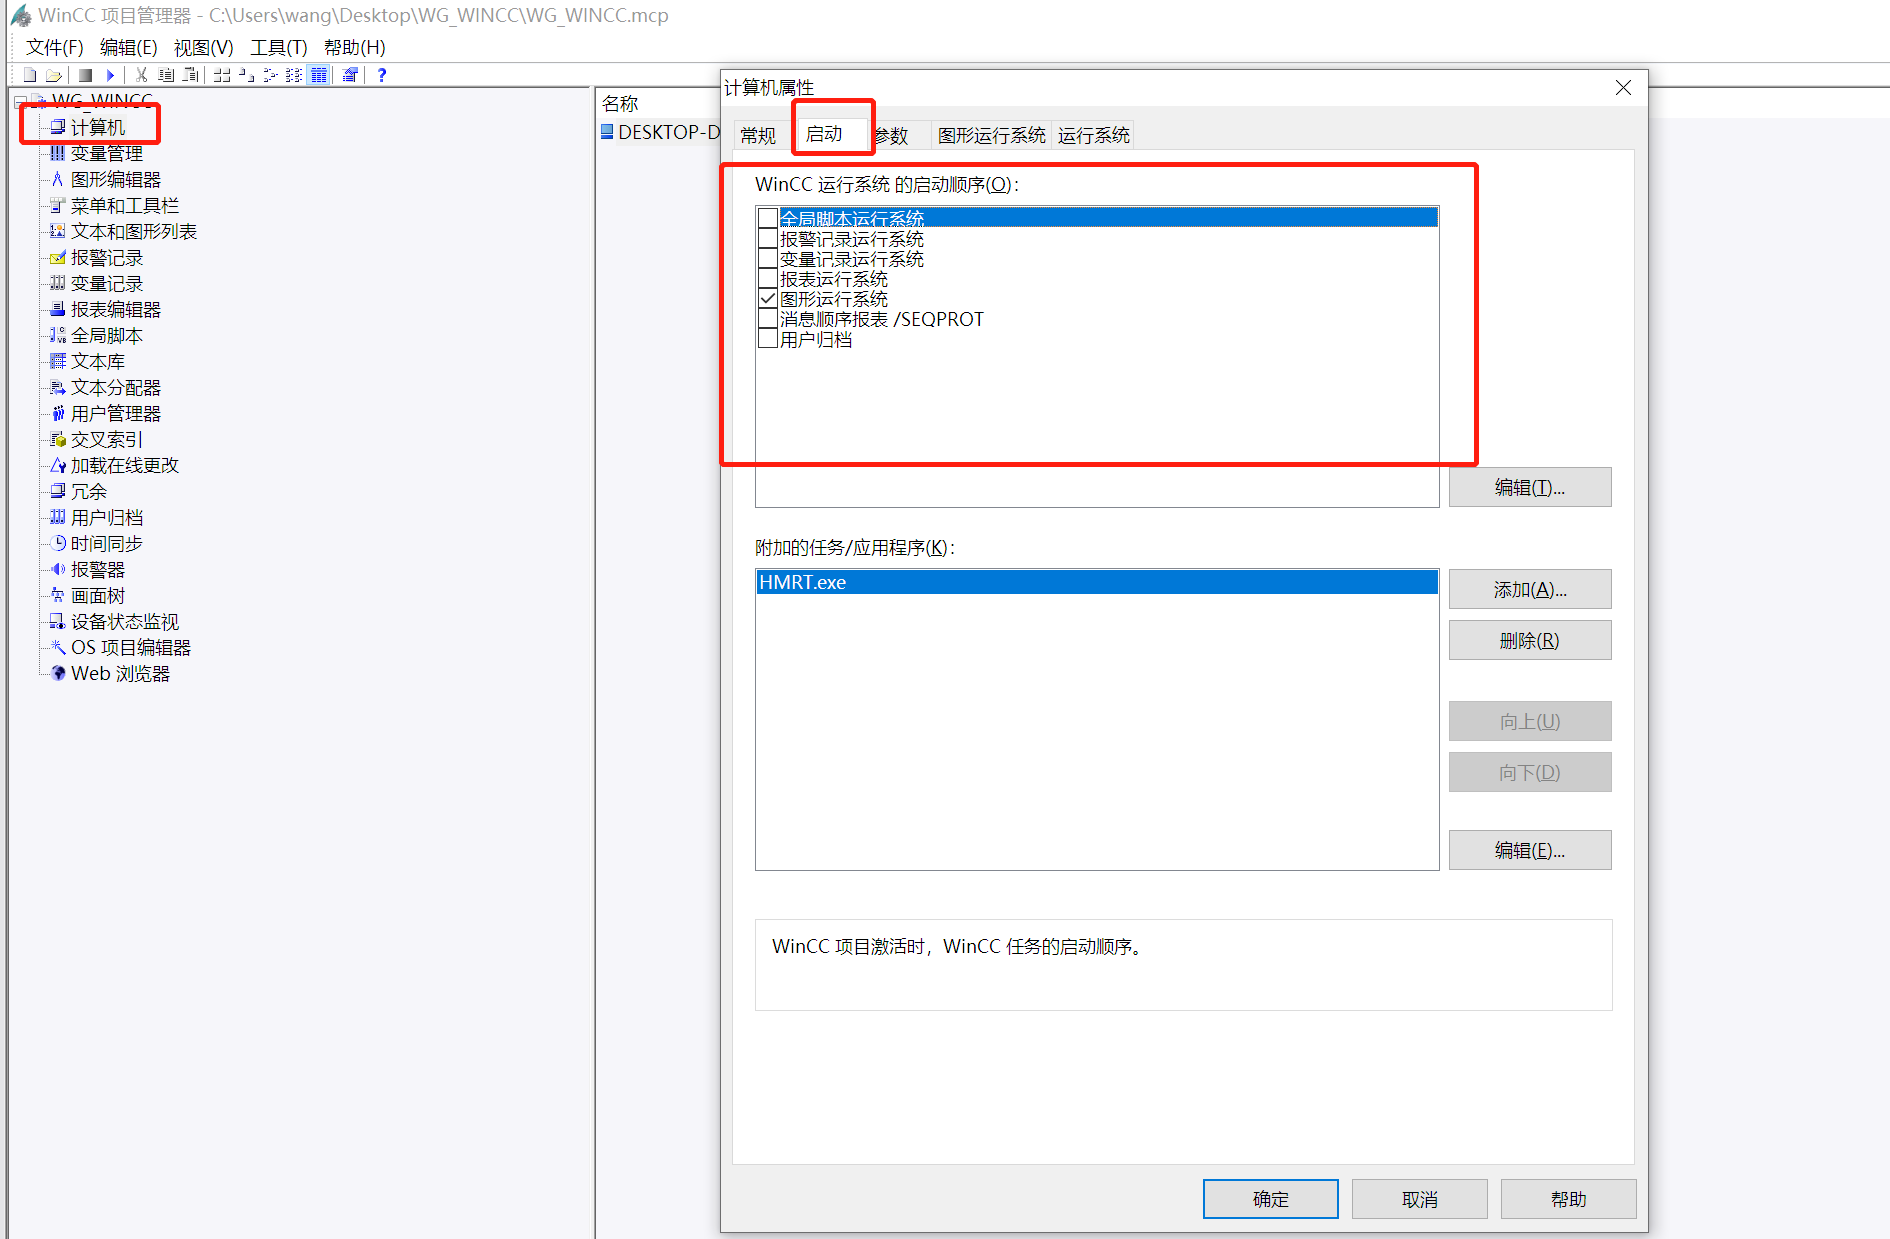Click the 图形编辑器 tree icon

coord(58,179)
